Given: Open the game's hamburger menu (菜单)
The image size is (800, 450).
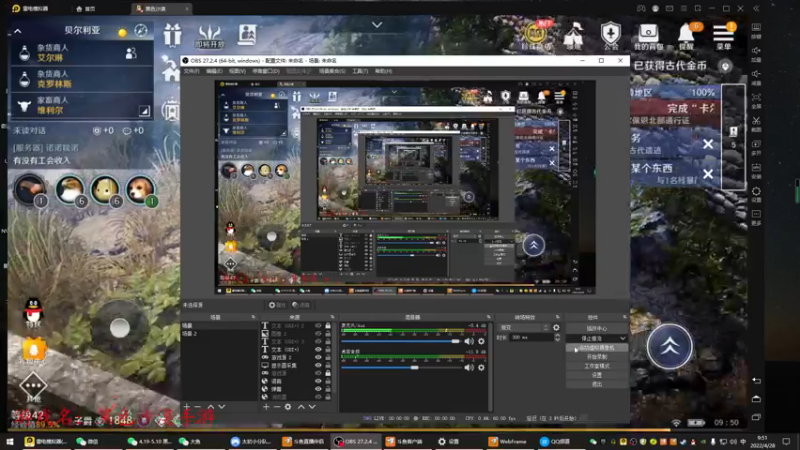Looking at the screenshot, I should (x=723, y=34).
